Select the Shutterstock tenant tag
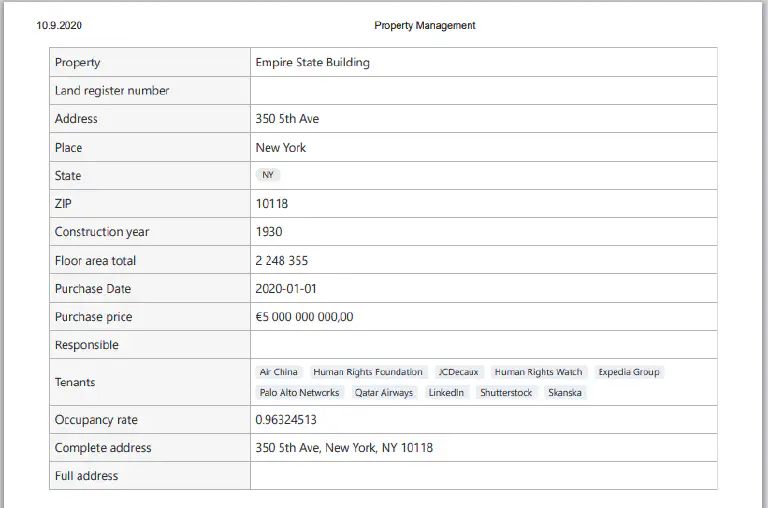The image size is (768, 508). pos(506,392)
